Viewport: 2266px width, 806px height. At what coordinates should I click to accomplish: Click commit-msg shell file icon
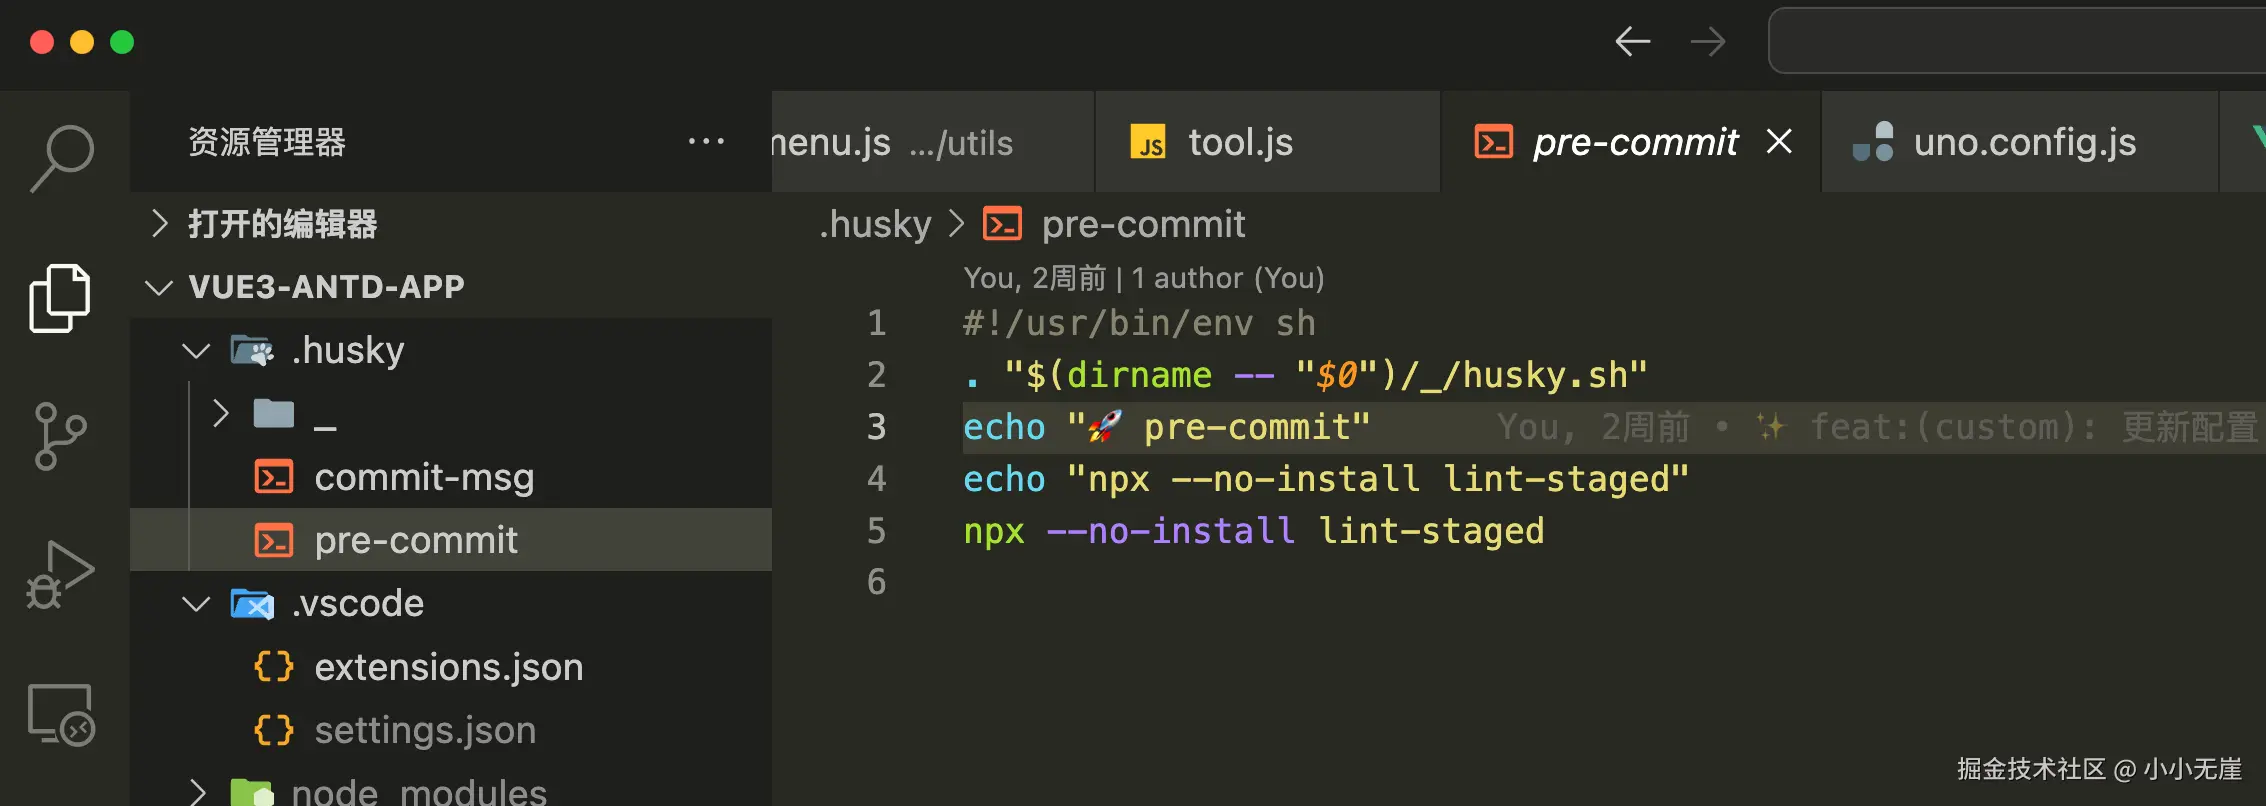273,477
